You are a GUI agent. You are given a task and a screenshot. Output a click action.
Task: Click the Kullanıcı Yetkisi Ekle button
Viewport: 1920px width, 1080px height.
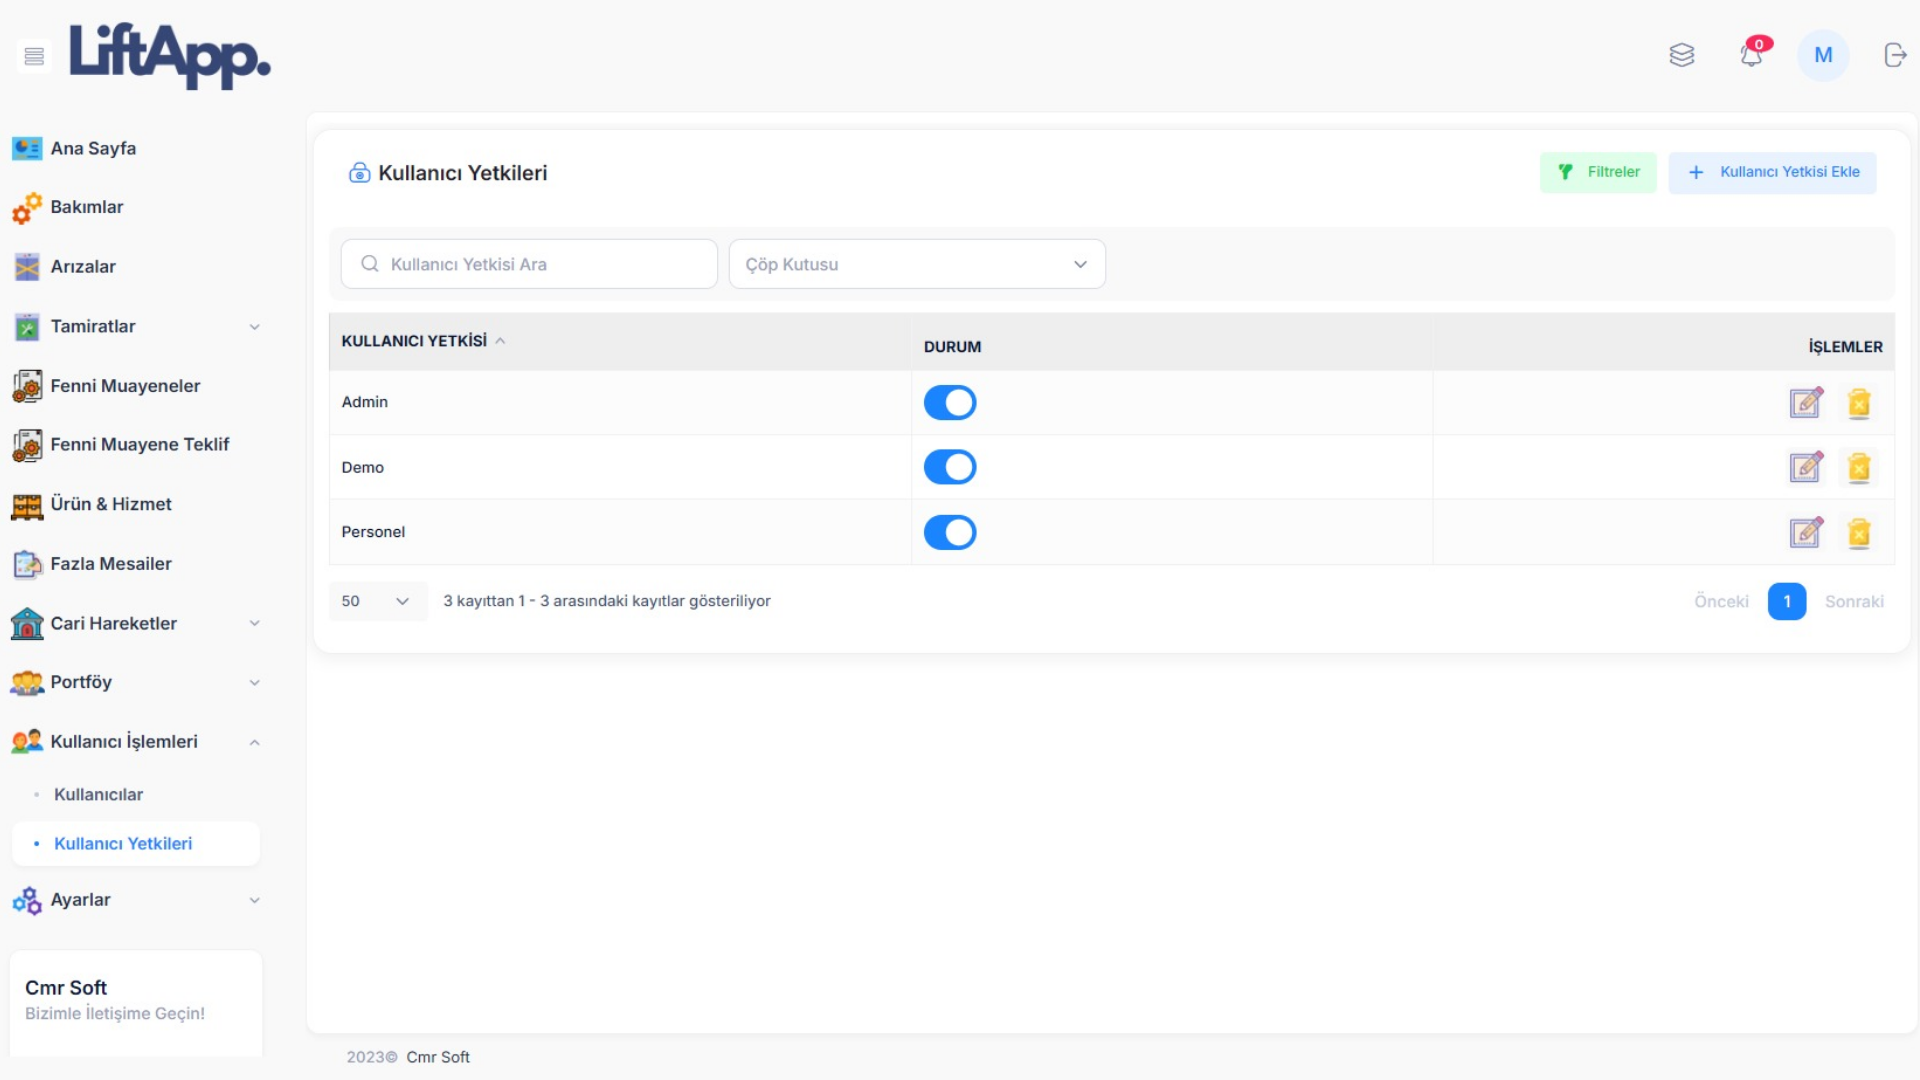point(1772,172)
